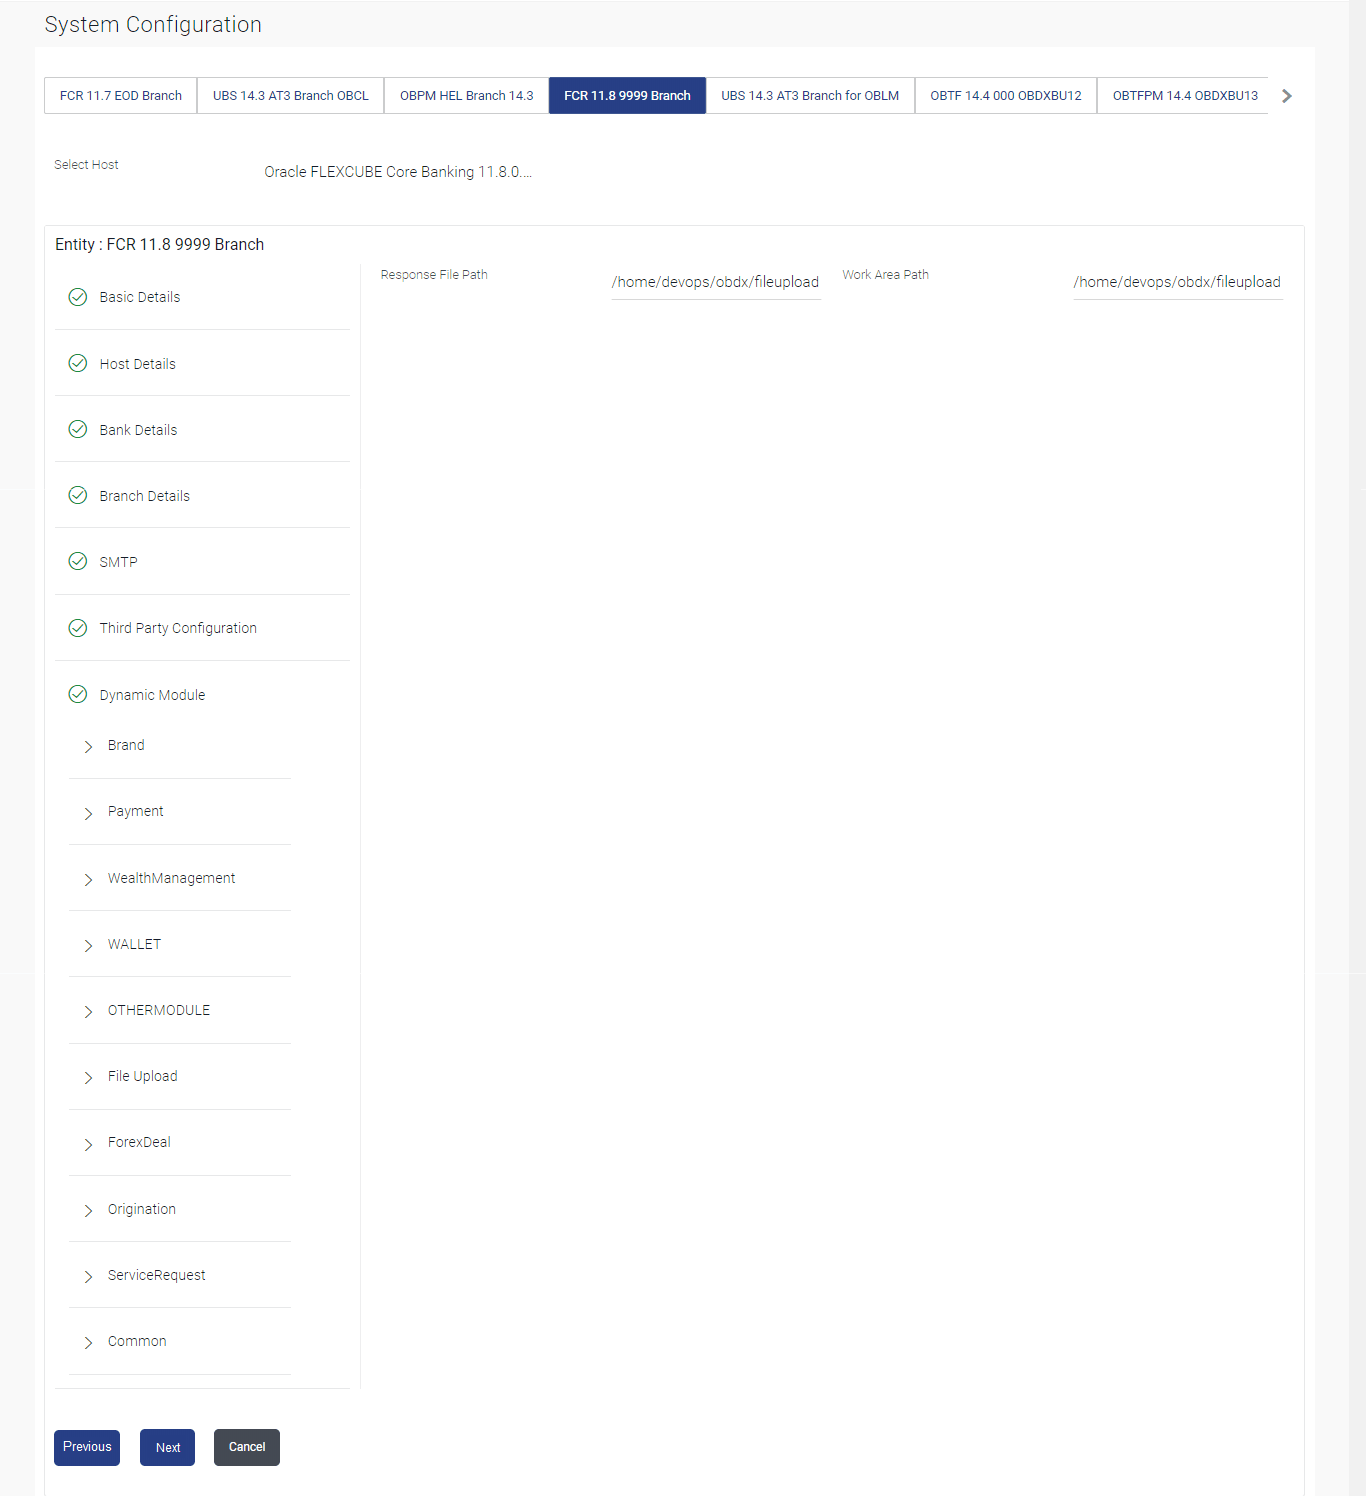Click the SMTP checkmark icon

pyautogui.click(x=77, y=561)
